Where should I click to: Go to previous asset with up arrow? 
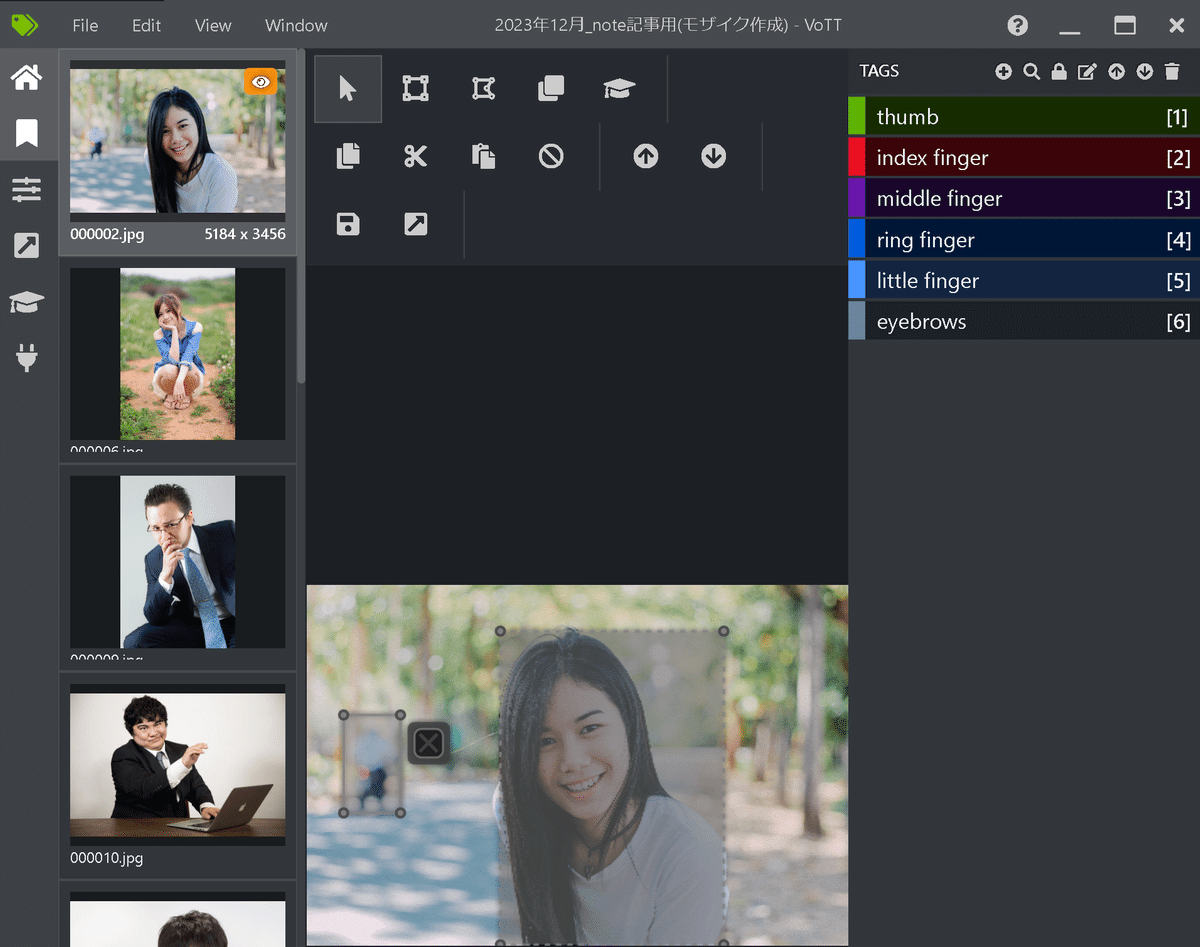click(646, 156)
